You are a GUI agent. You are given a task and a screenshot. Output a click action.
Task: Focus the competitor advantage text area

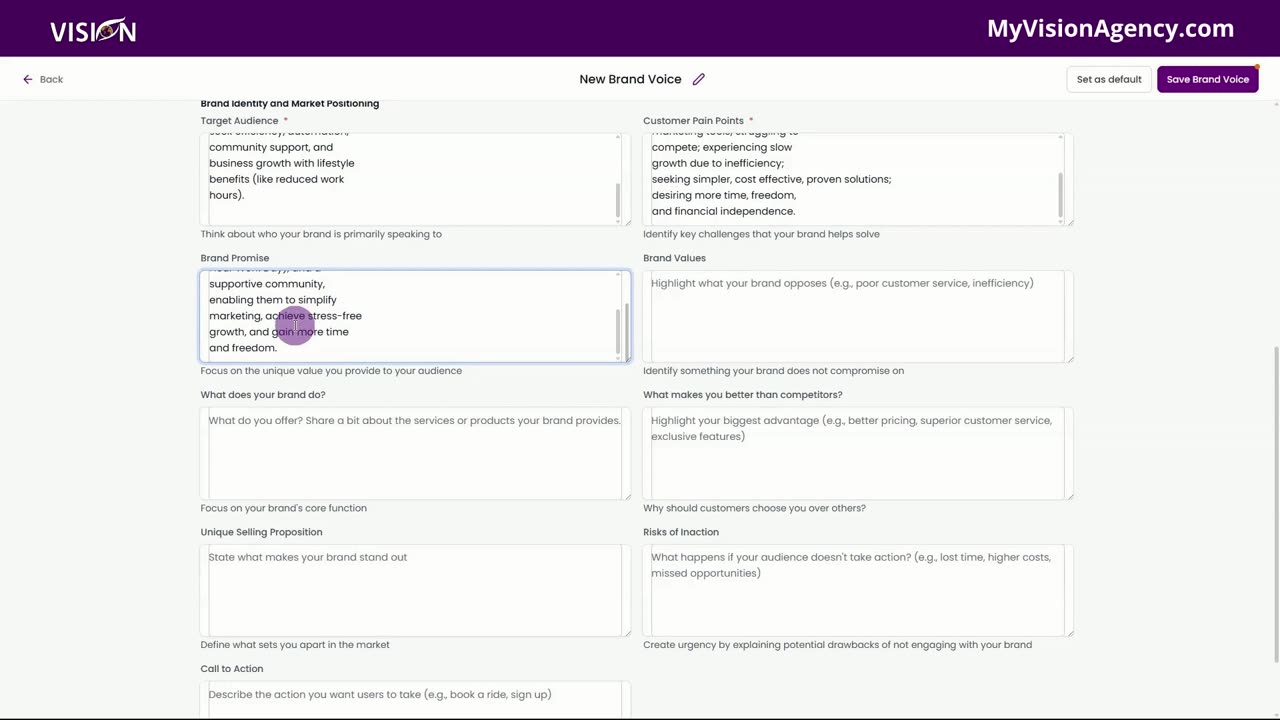(x=855, y=452)
